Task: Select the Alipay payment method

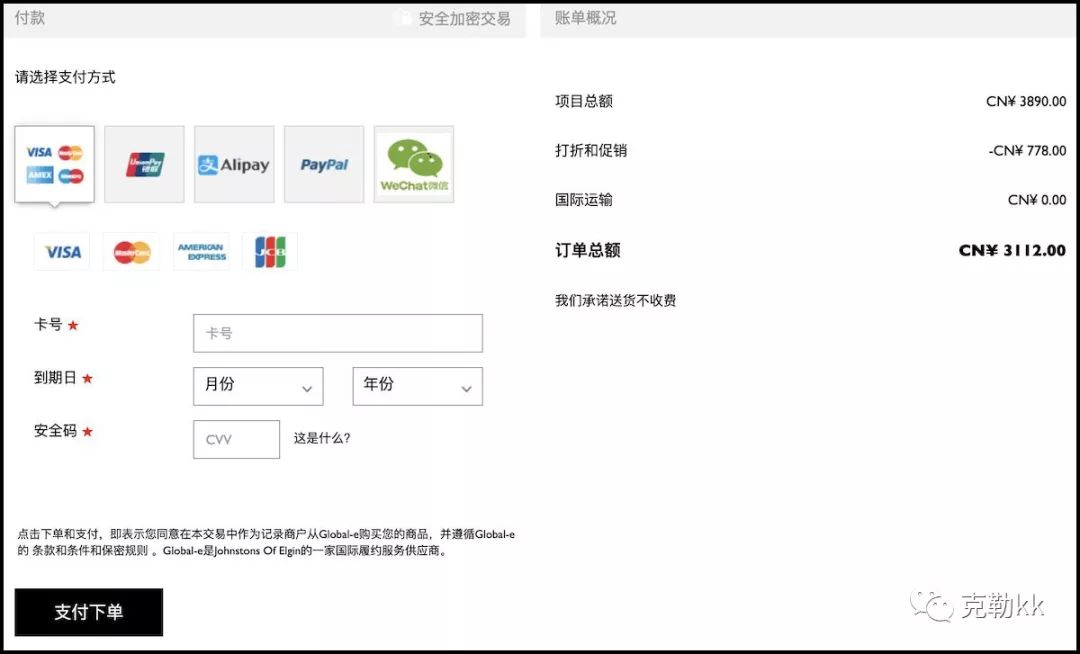Action: pyautogui.click(x=234, y=164)
